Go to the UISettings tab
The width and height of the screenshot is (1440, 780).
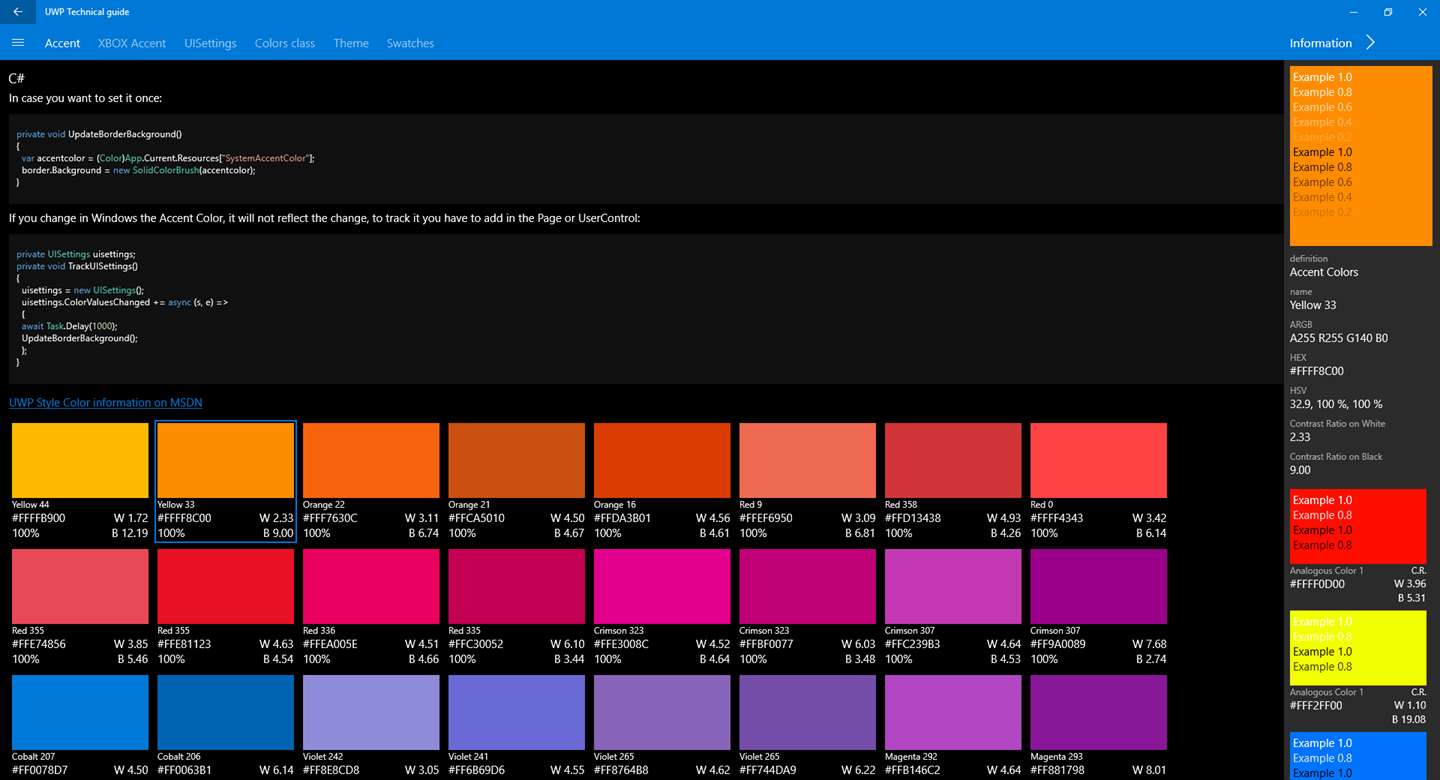[210, 43]
